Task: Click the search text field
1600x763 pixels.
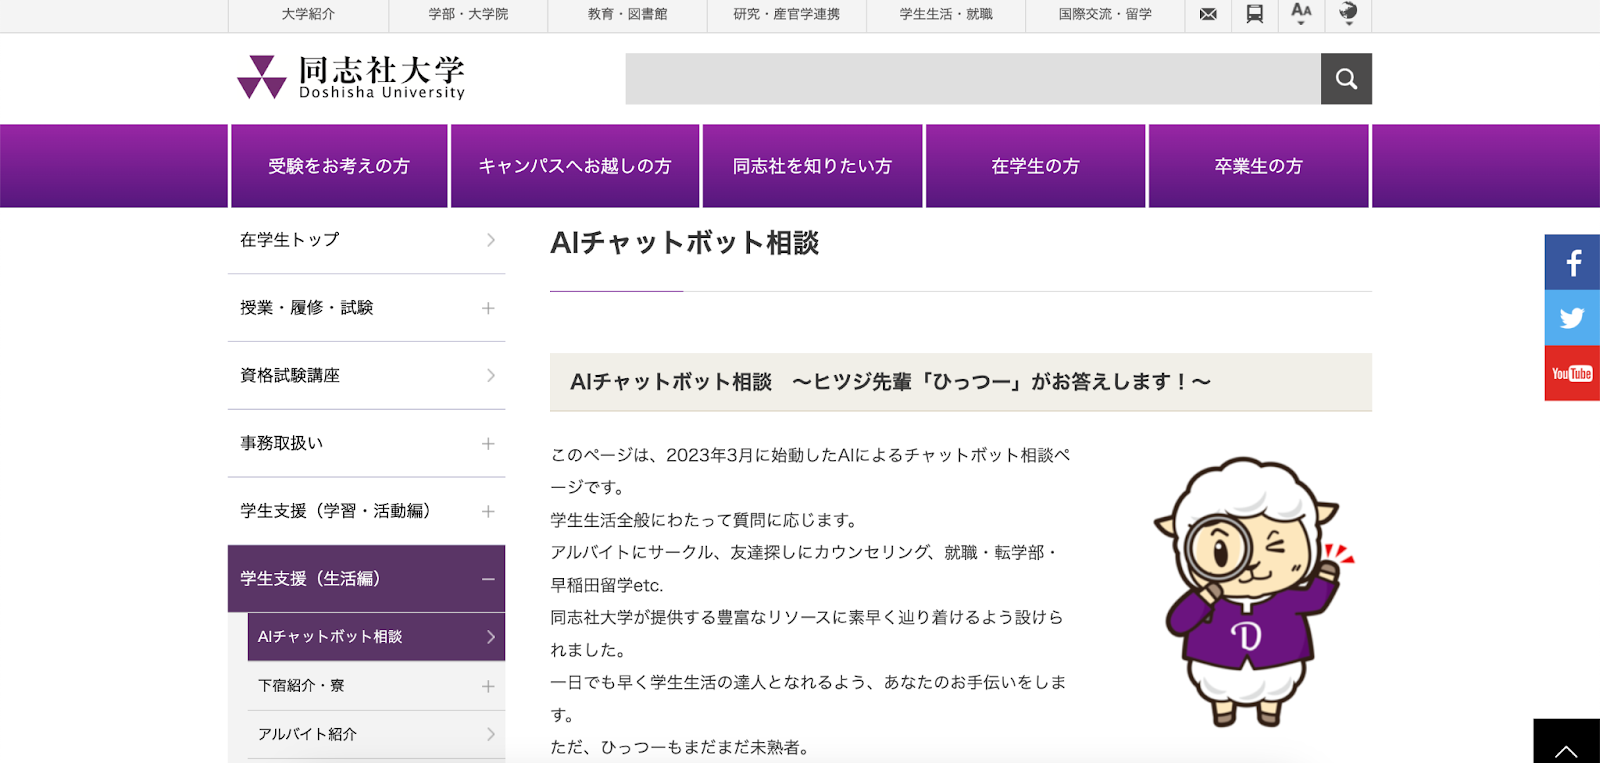Action: coord(973,79)
